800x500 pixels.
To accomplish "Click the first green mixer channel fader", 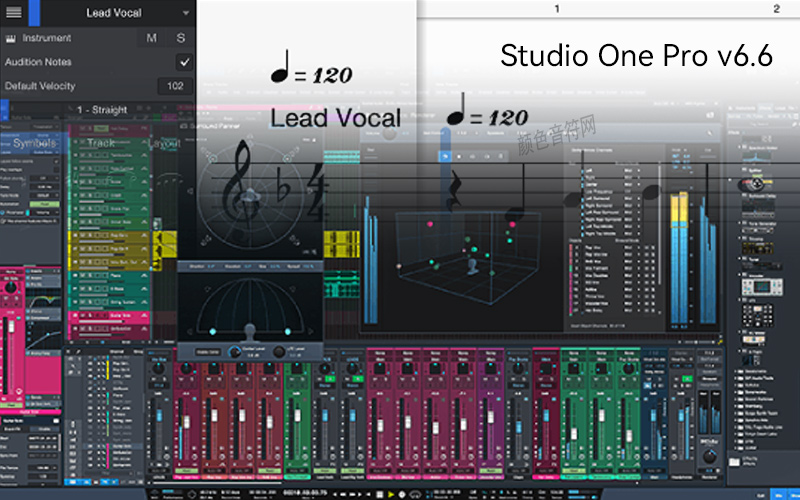I will [297, 414].
